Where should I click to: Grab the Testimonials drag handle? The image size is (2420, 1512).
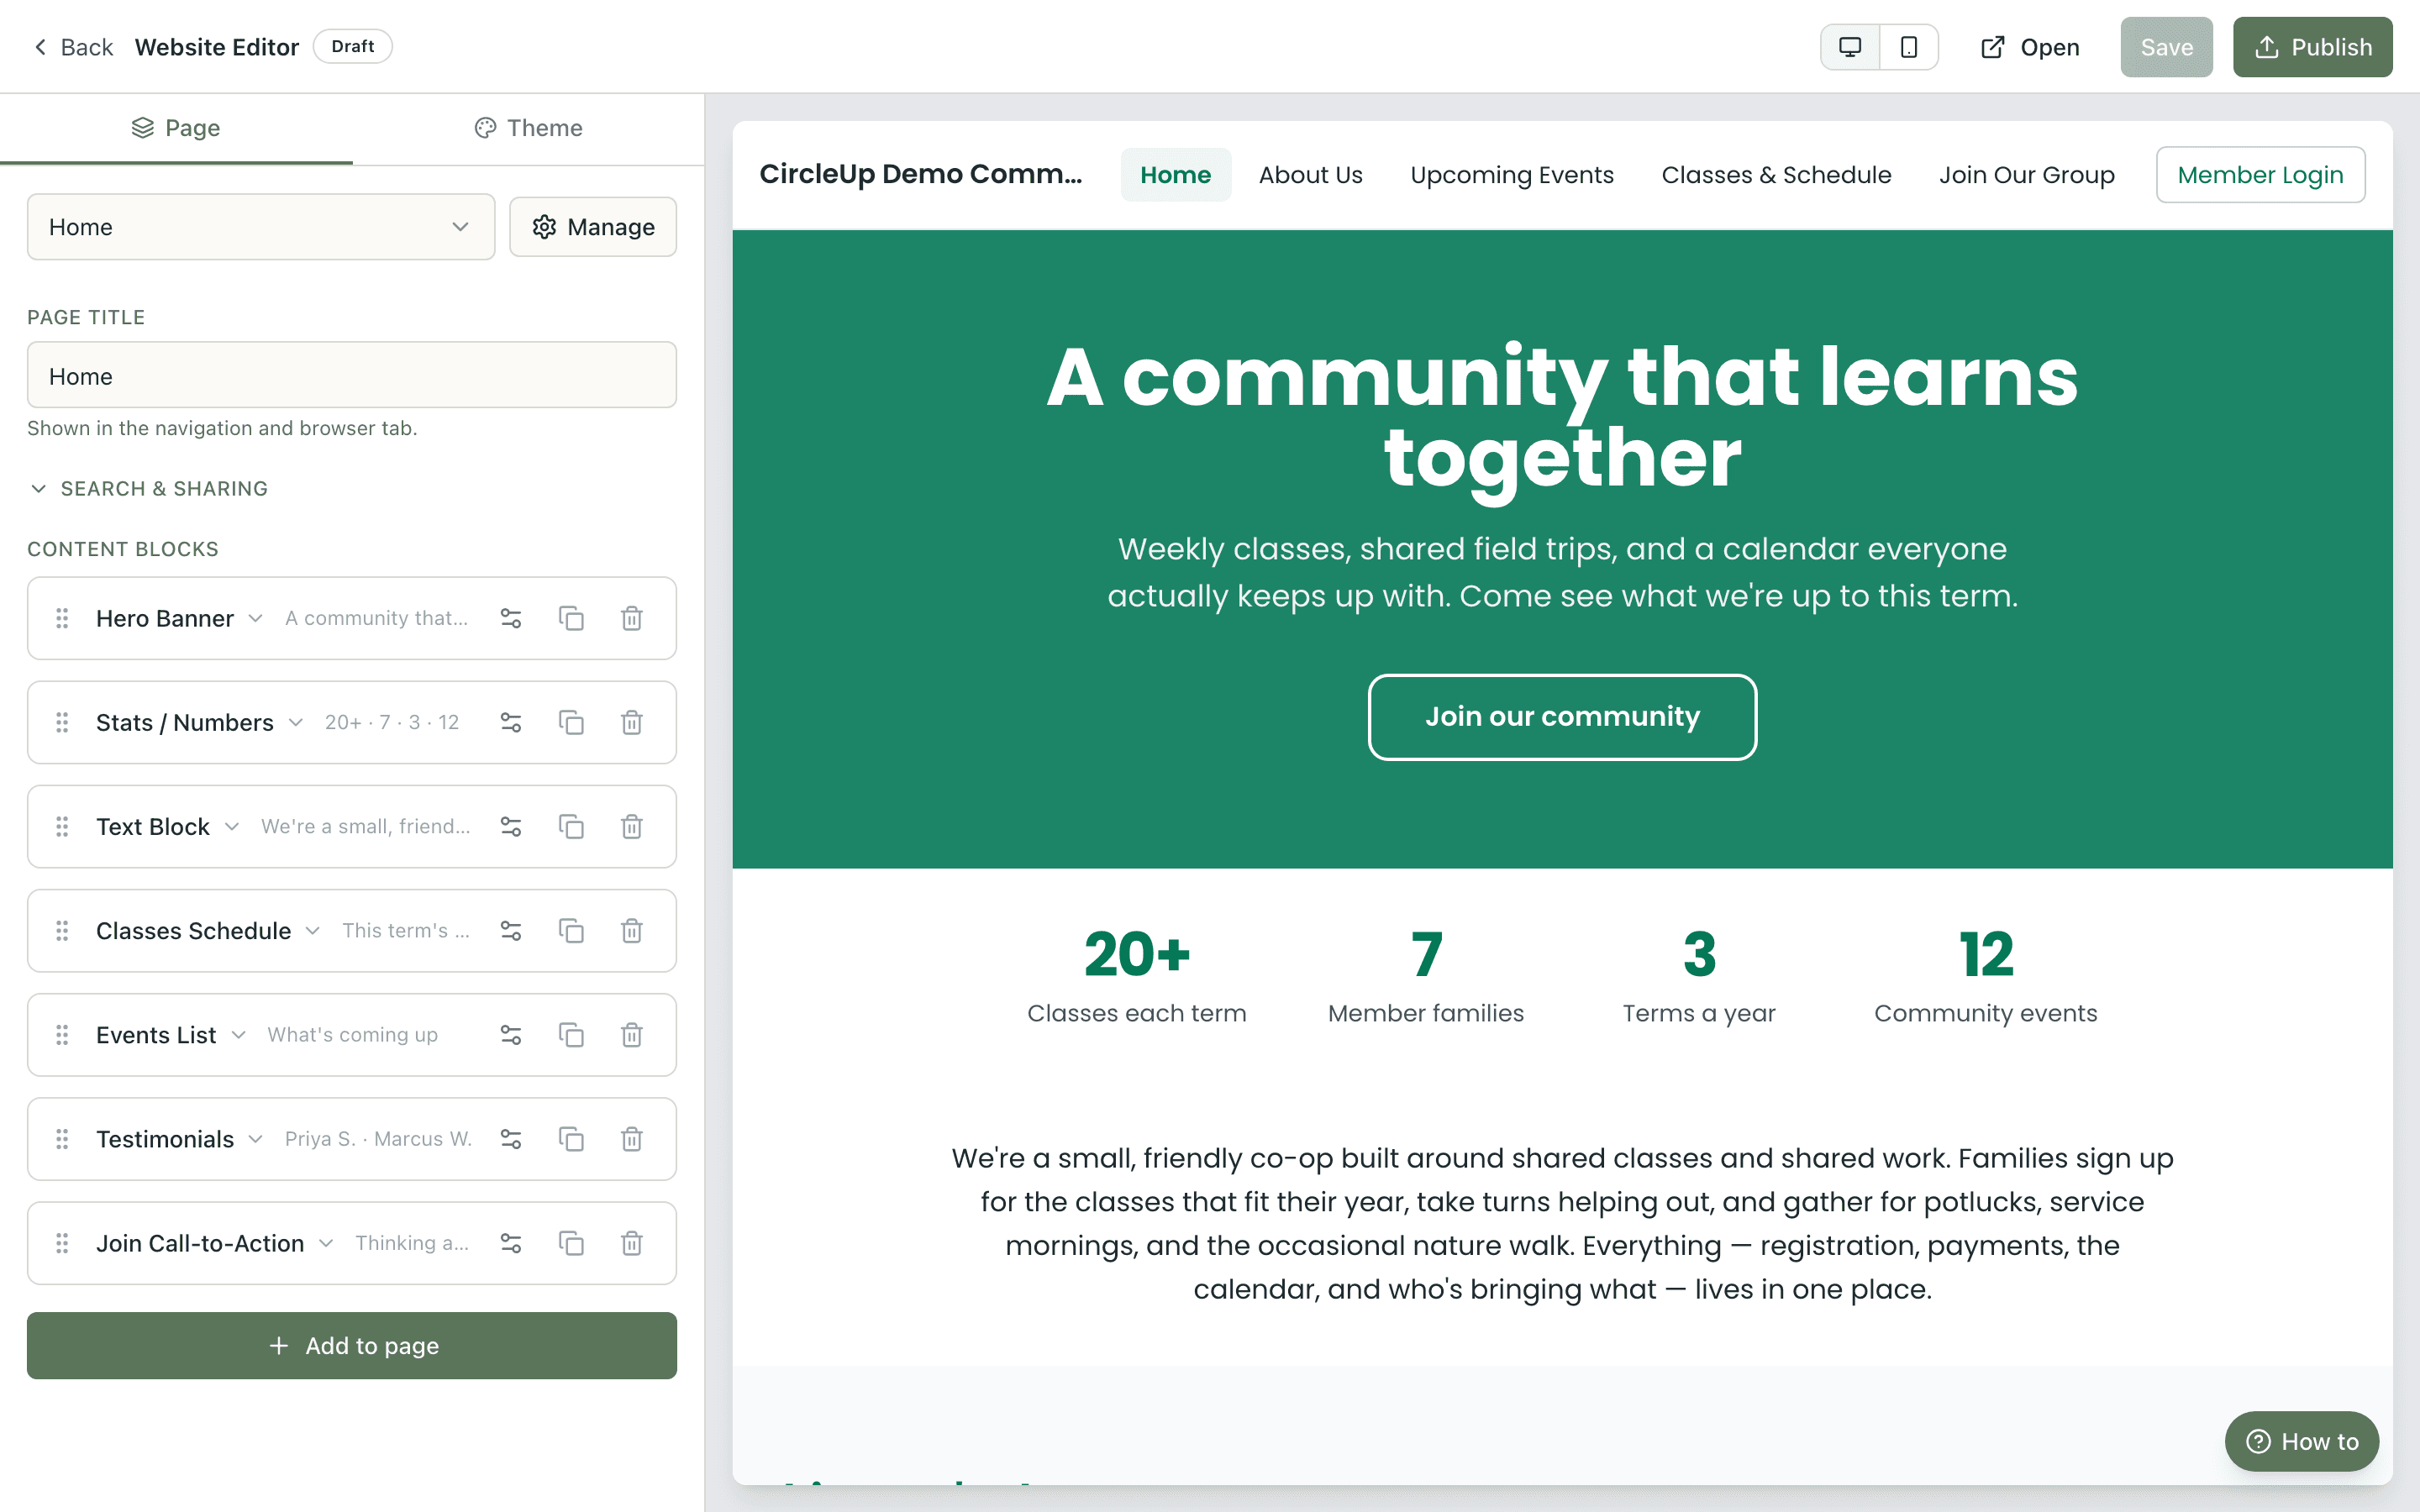62,1139
